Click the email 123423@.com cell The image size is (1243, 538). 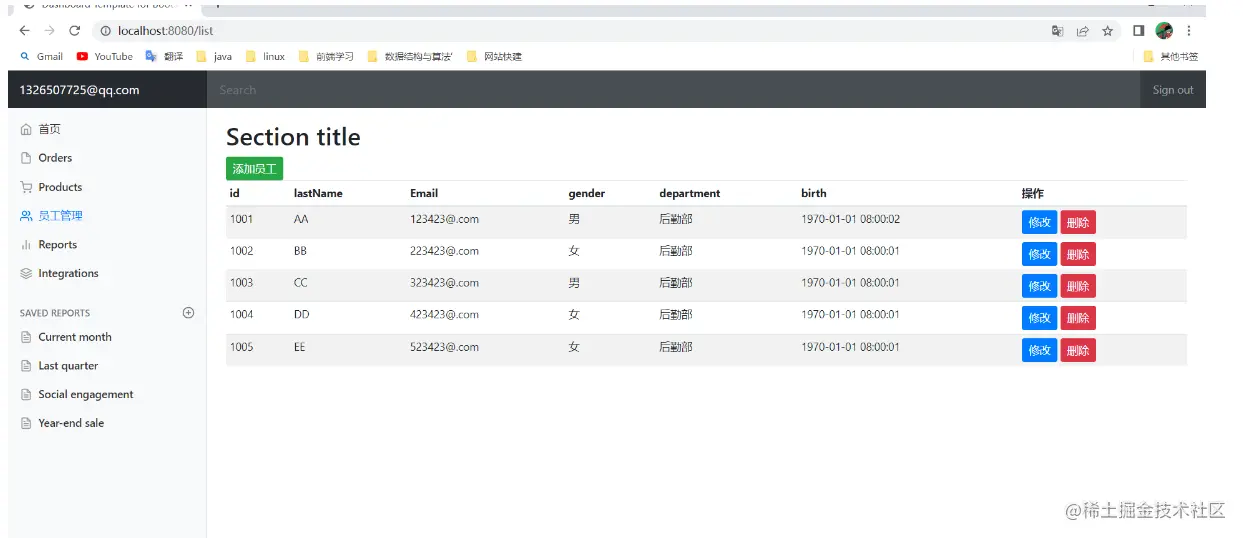click(x=444, y=219)
